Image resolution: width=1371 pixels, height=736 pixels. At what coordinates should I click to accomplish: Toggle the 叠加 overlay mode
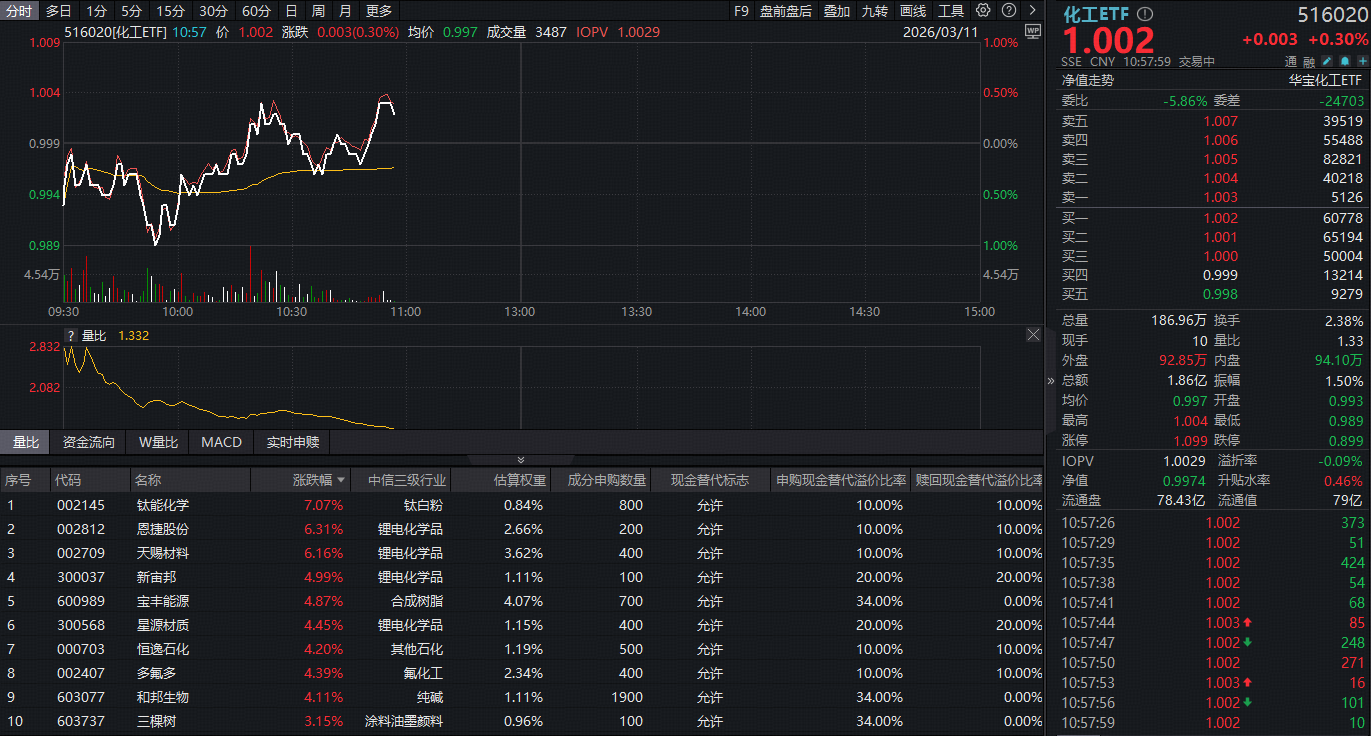840,10
